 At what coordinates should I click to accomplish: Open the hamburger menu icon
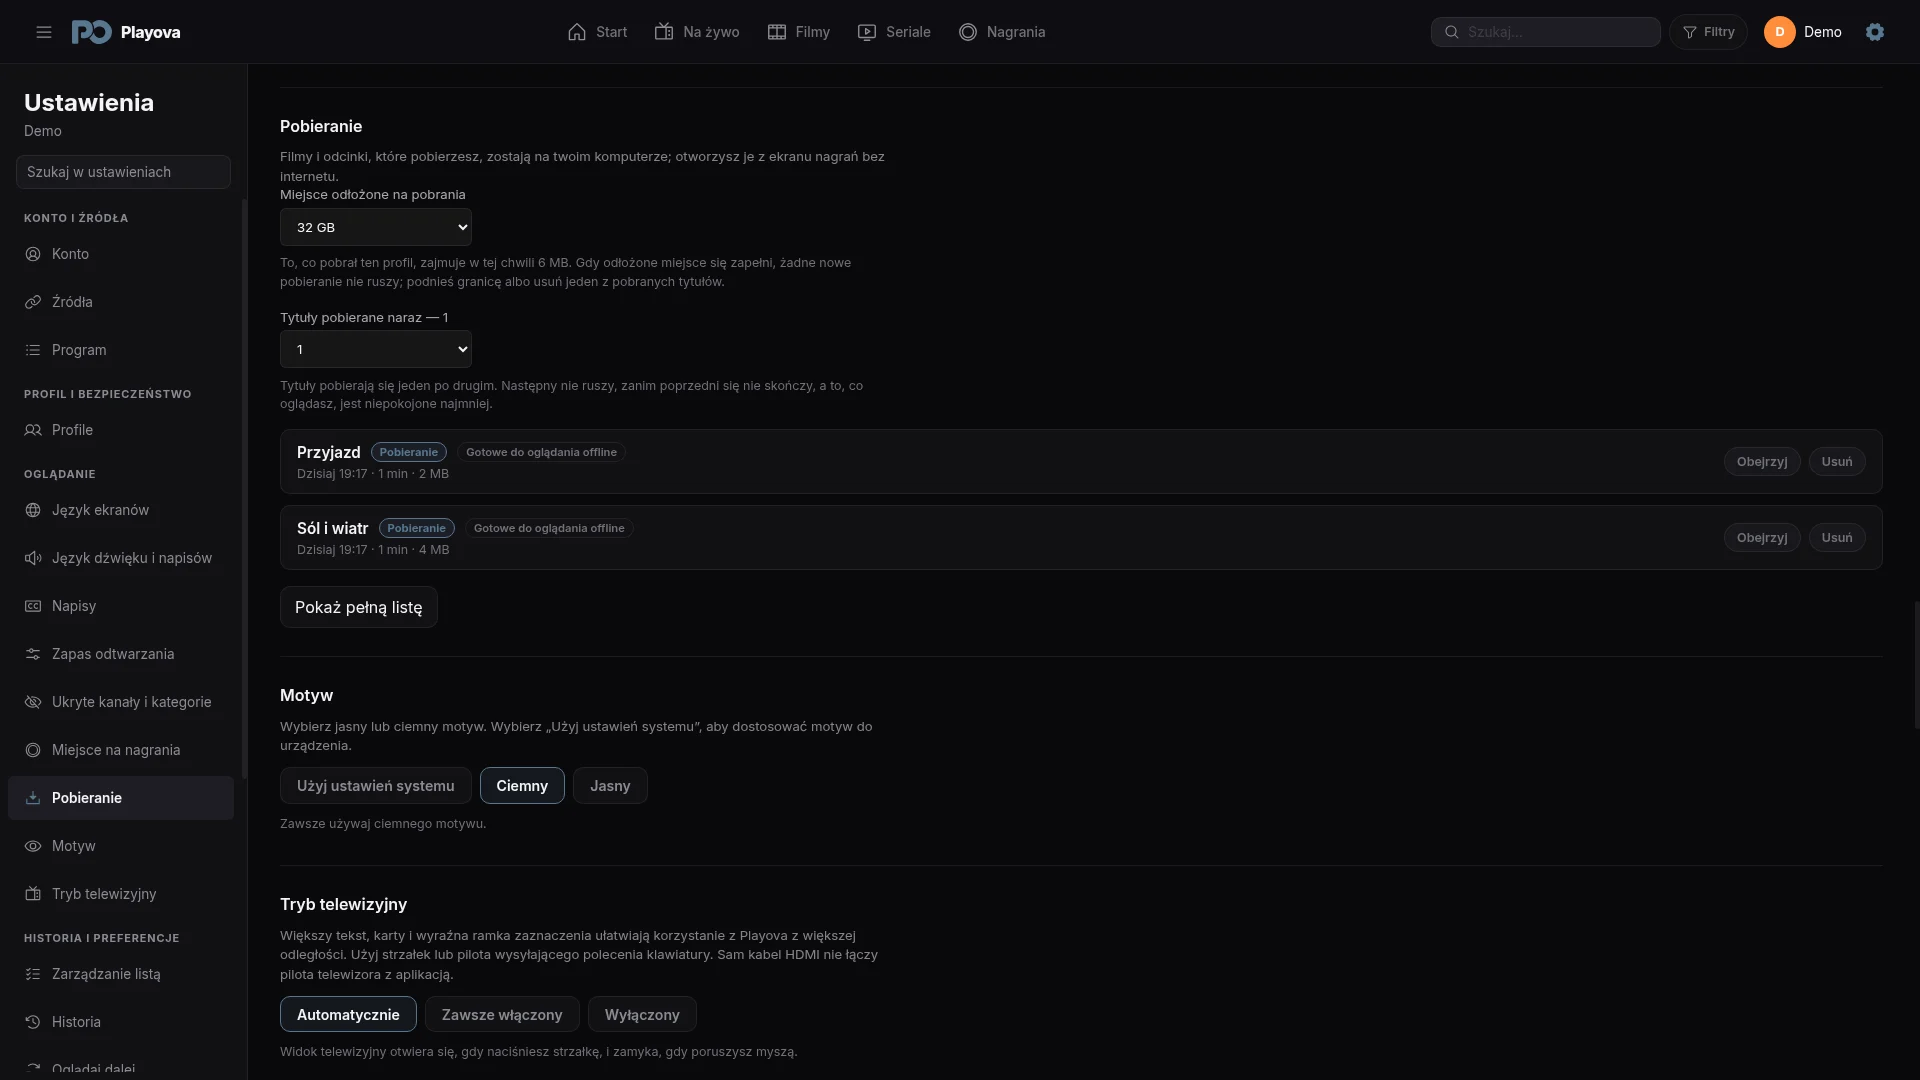pyautogui.click(x=44, y=32)
